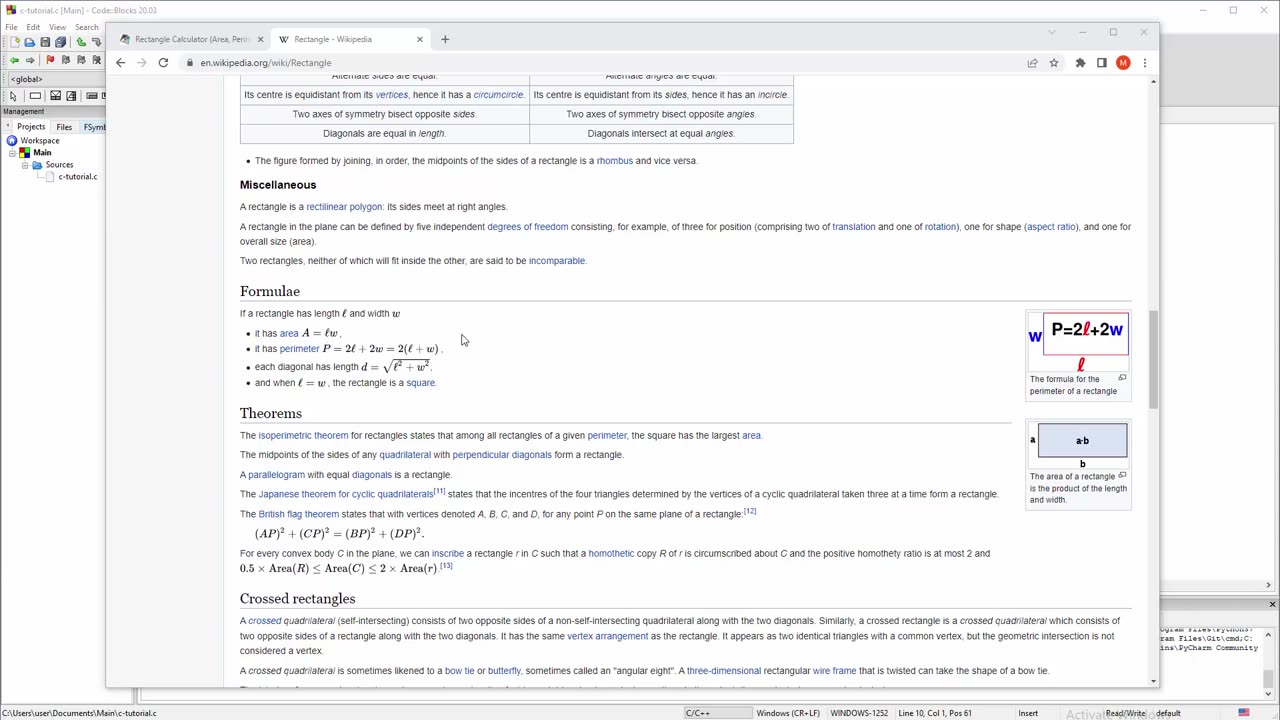Follow the incomparable link
The image size is (1280, 720).
click(x=556, y=261)
